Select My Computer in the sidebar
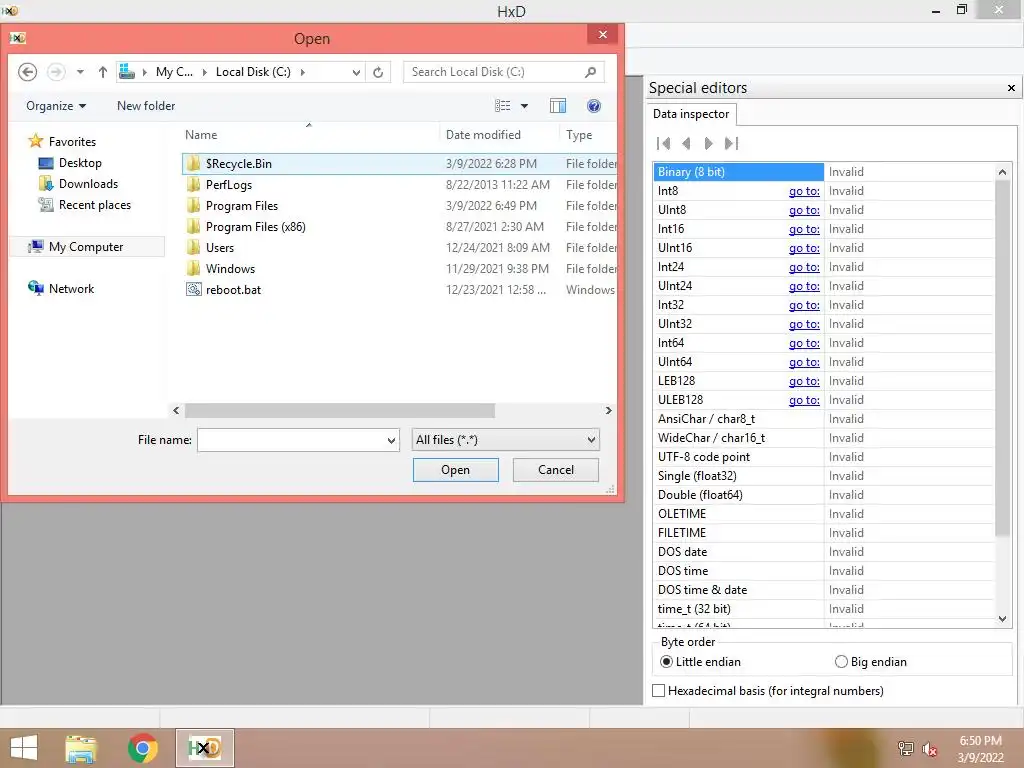 (86, 247)
